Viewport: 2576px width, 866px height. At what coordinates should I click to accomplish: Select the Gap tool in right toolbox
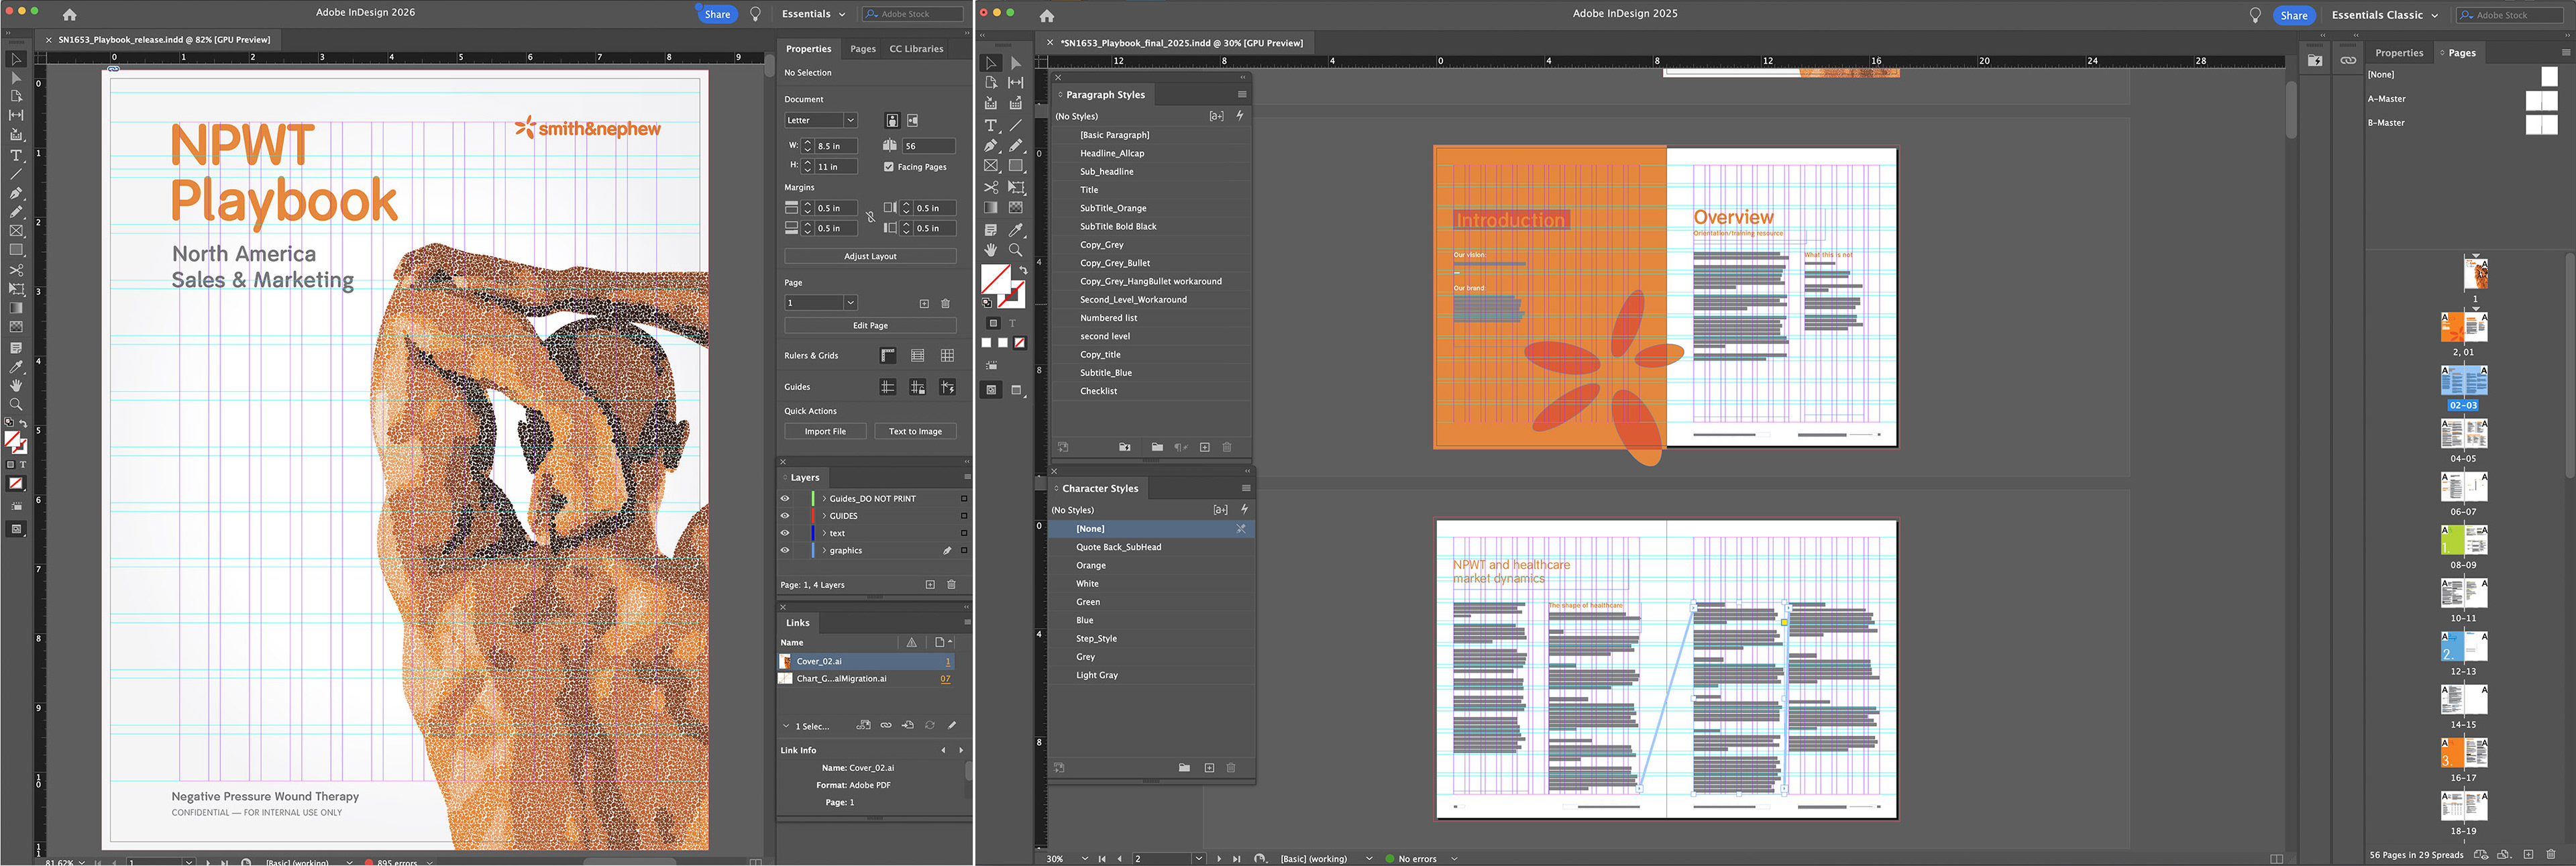[1016, 83]
